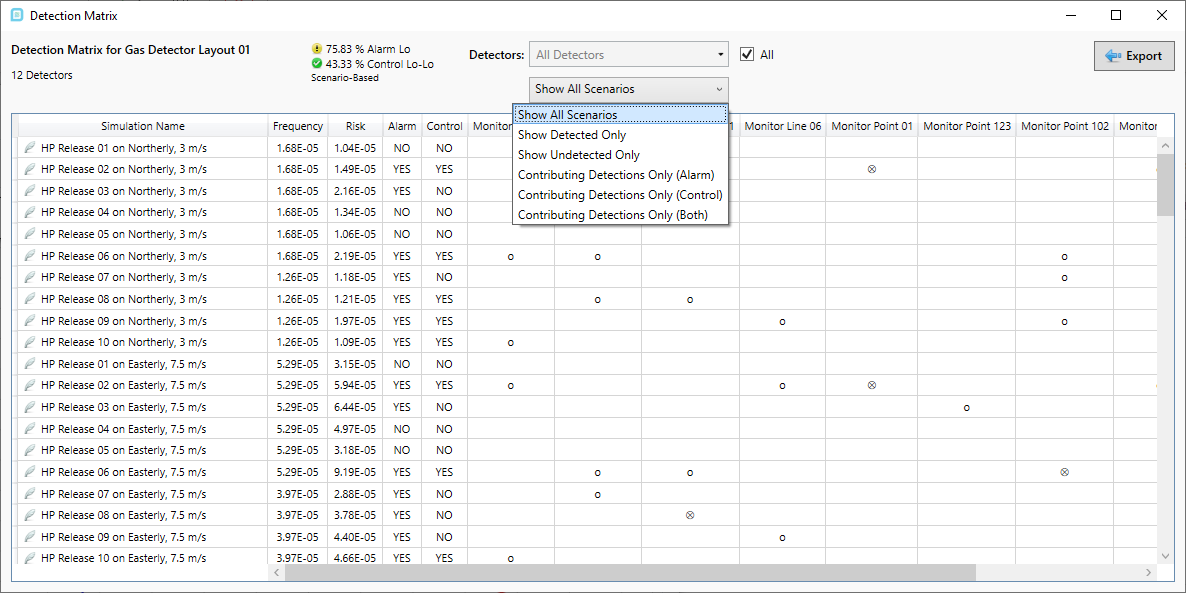The width and height of the screenshot is (1186, 593).
Task: Click pencil icon for HP Release 06 on Northerly
Action: pyautogui.click(x=30, y=256)
